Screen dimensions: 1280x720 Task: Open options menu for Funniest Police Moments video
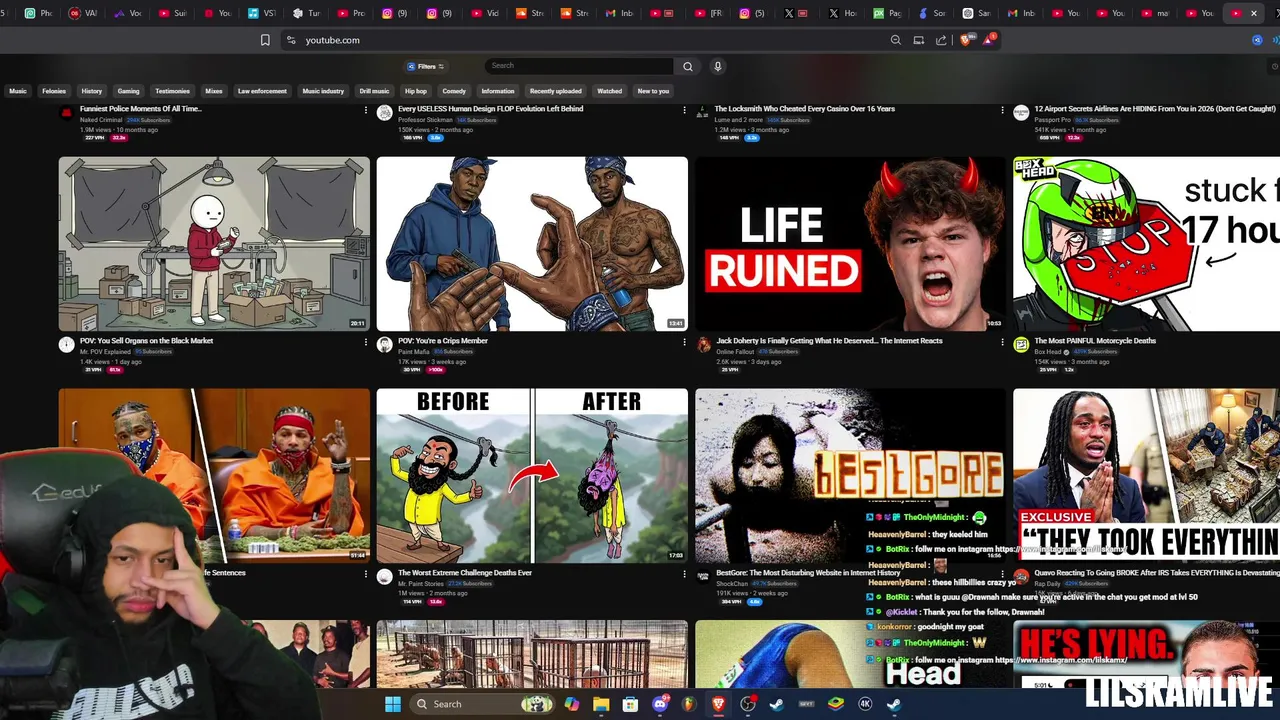click(366, 110)
